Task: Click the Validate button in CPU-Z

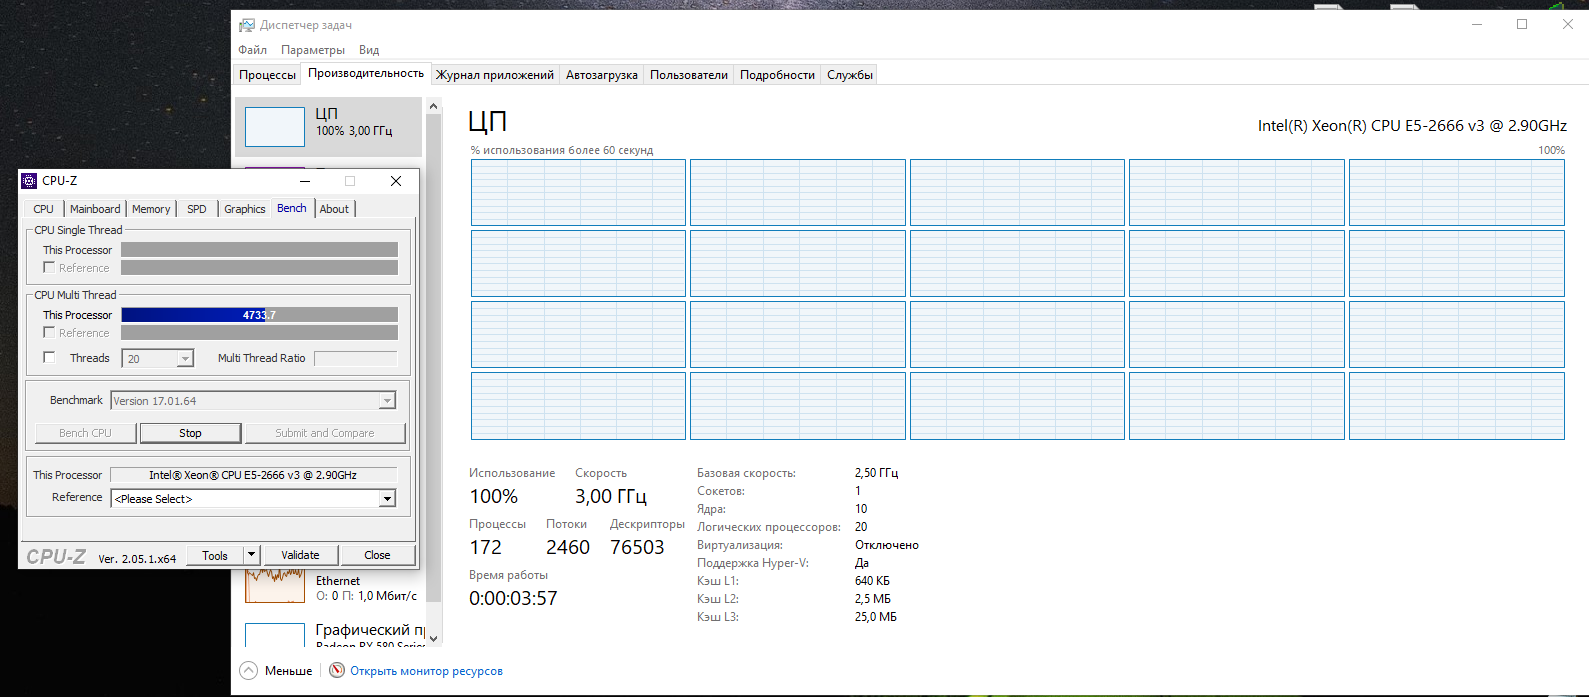Action: [x=300, y=555]
